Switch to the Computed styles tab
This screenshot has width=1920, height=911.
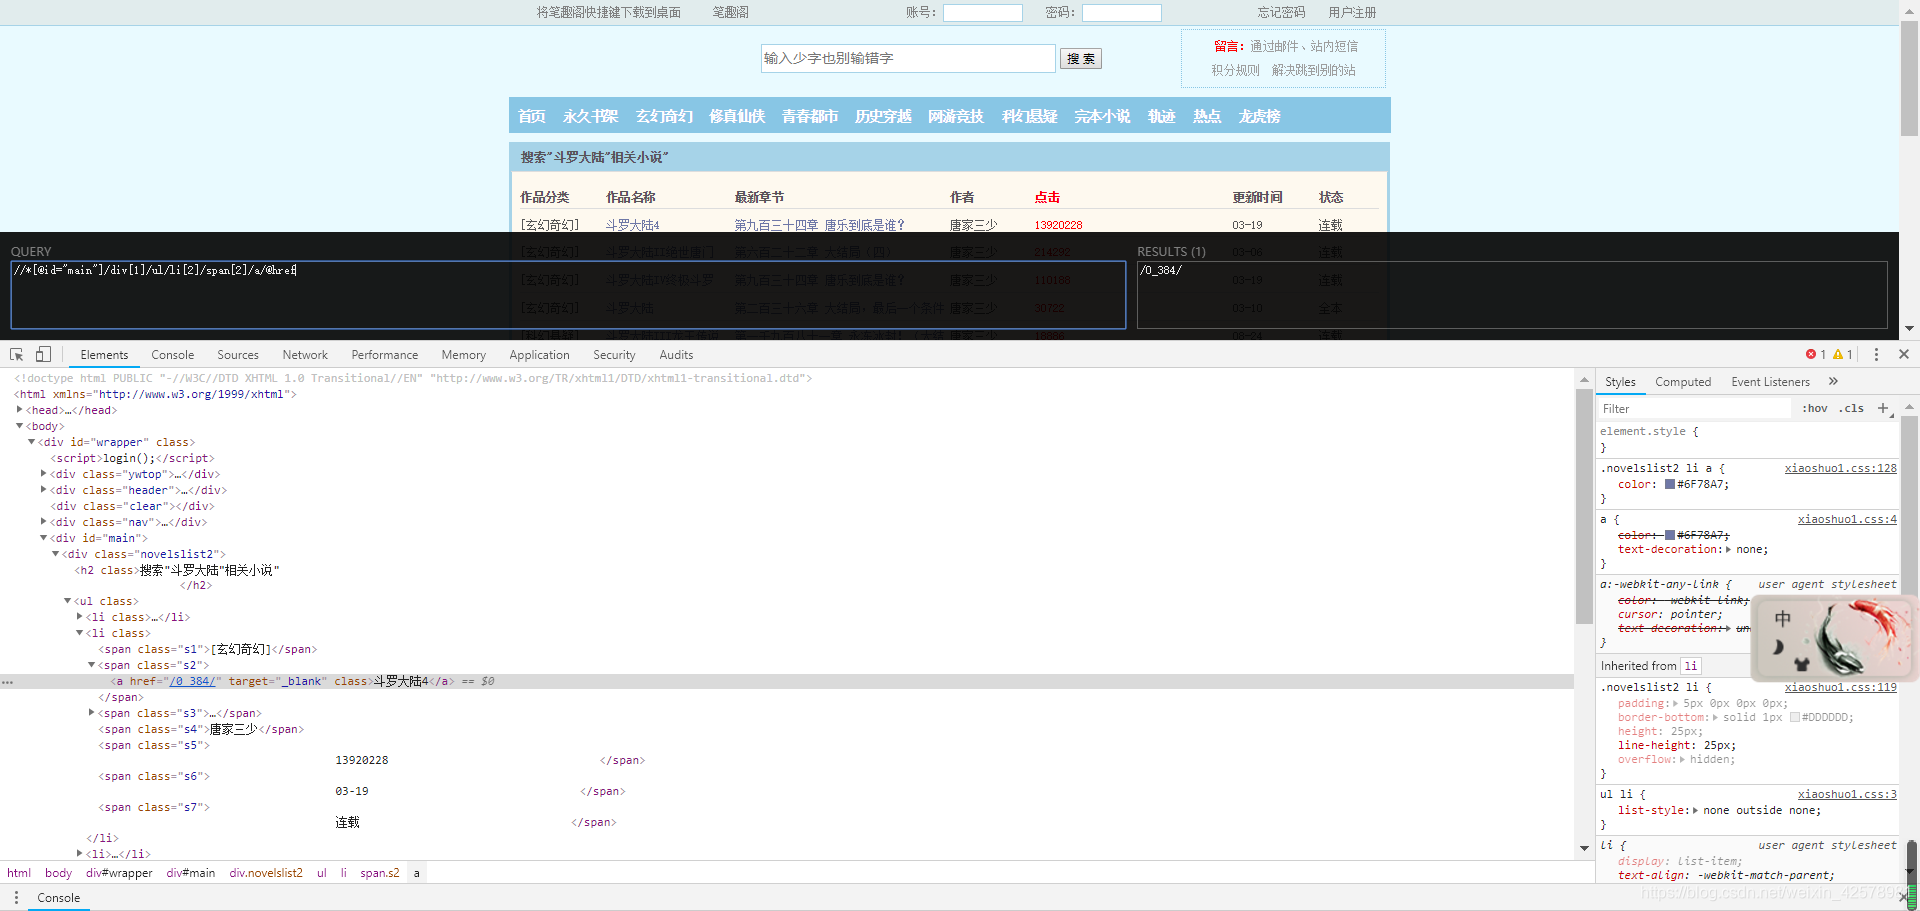coord(1683,382)
